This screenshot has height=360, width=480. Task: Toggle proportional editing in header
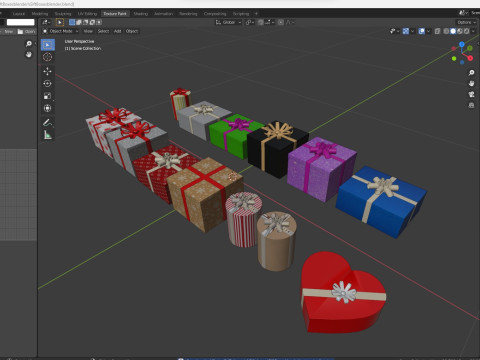coord(281,22)
